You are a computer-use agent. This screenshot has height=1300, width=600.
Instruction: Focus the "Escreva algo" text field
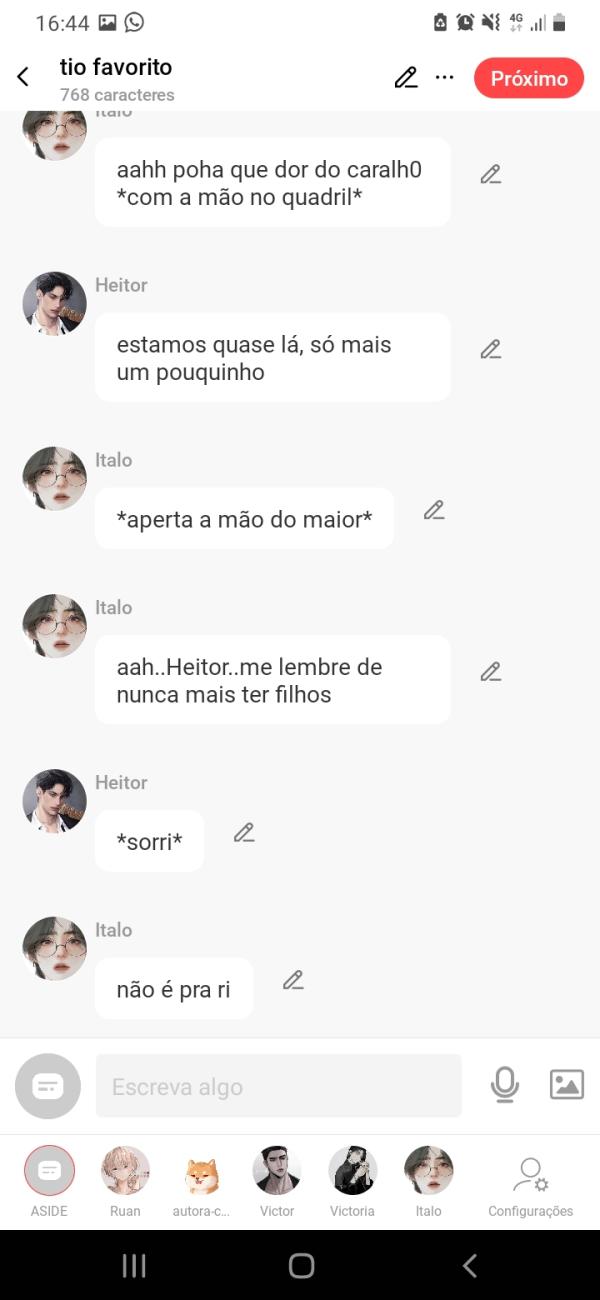[x=278, y=1086]
